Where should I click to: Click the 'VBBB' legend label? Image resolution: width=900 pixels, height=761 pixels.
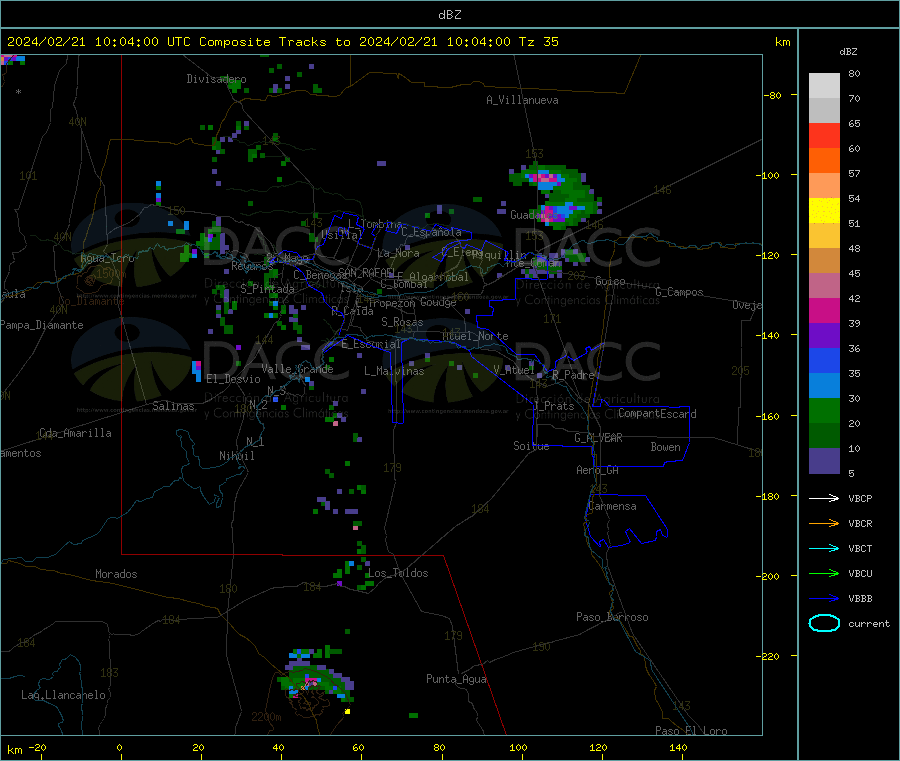[x=860, y=599]
